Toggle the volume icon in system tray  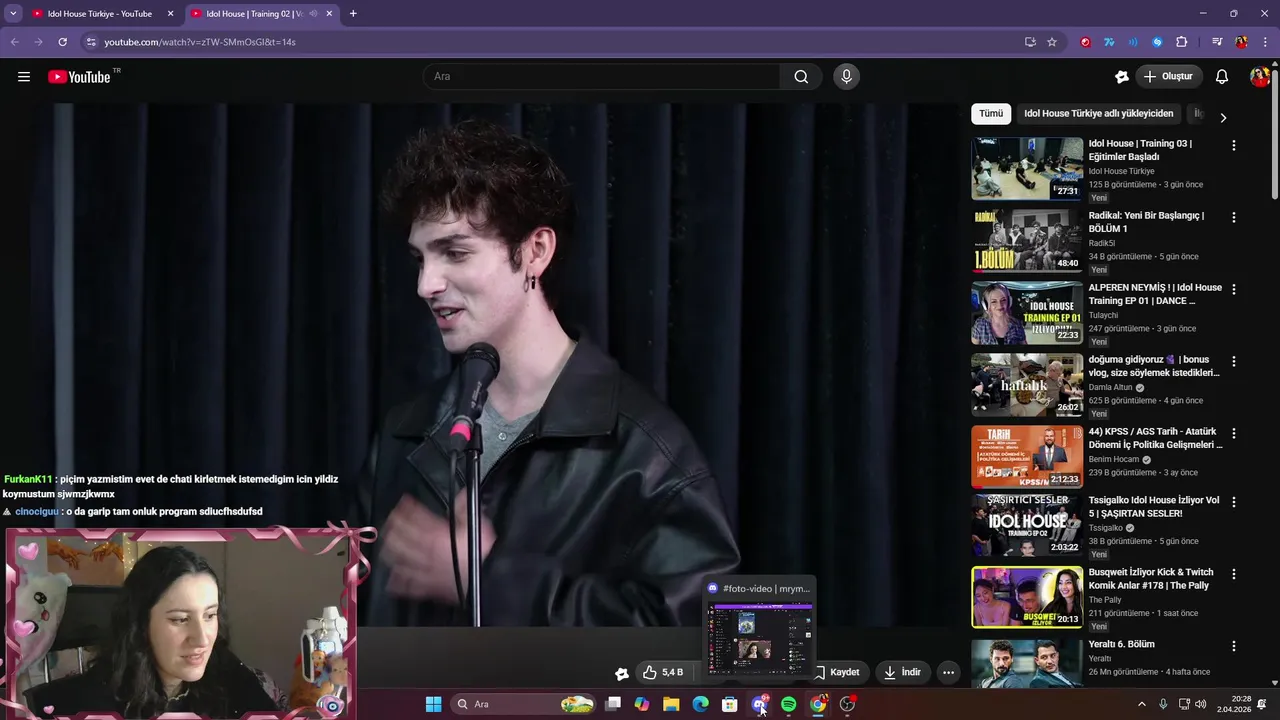click(x=1201, y=704)
